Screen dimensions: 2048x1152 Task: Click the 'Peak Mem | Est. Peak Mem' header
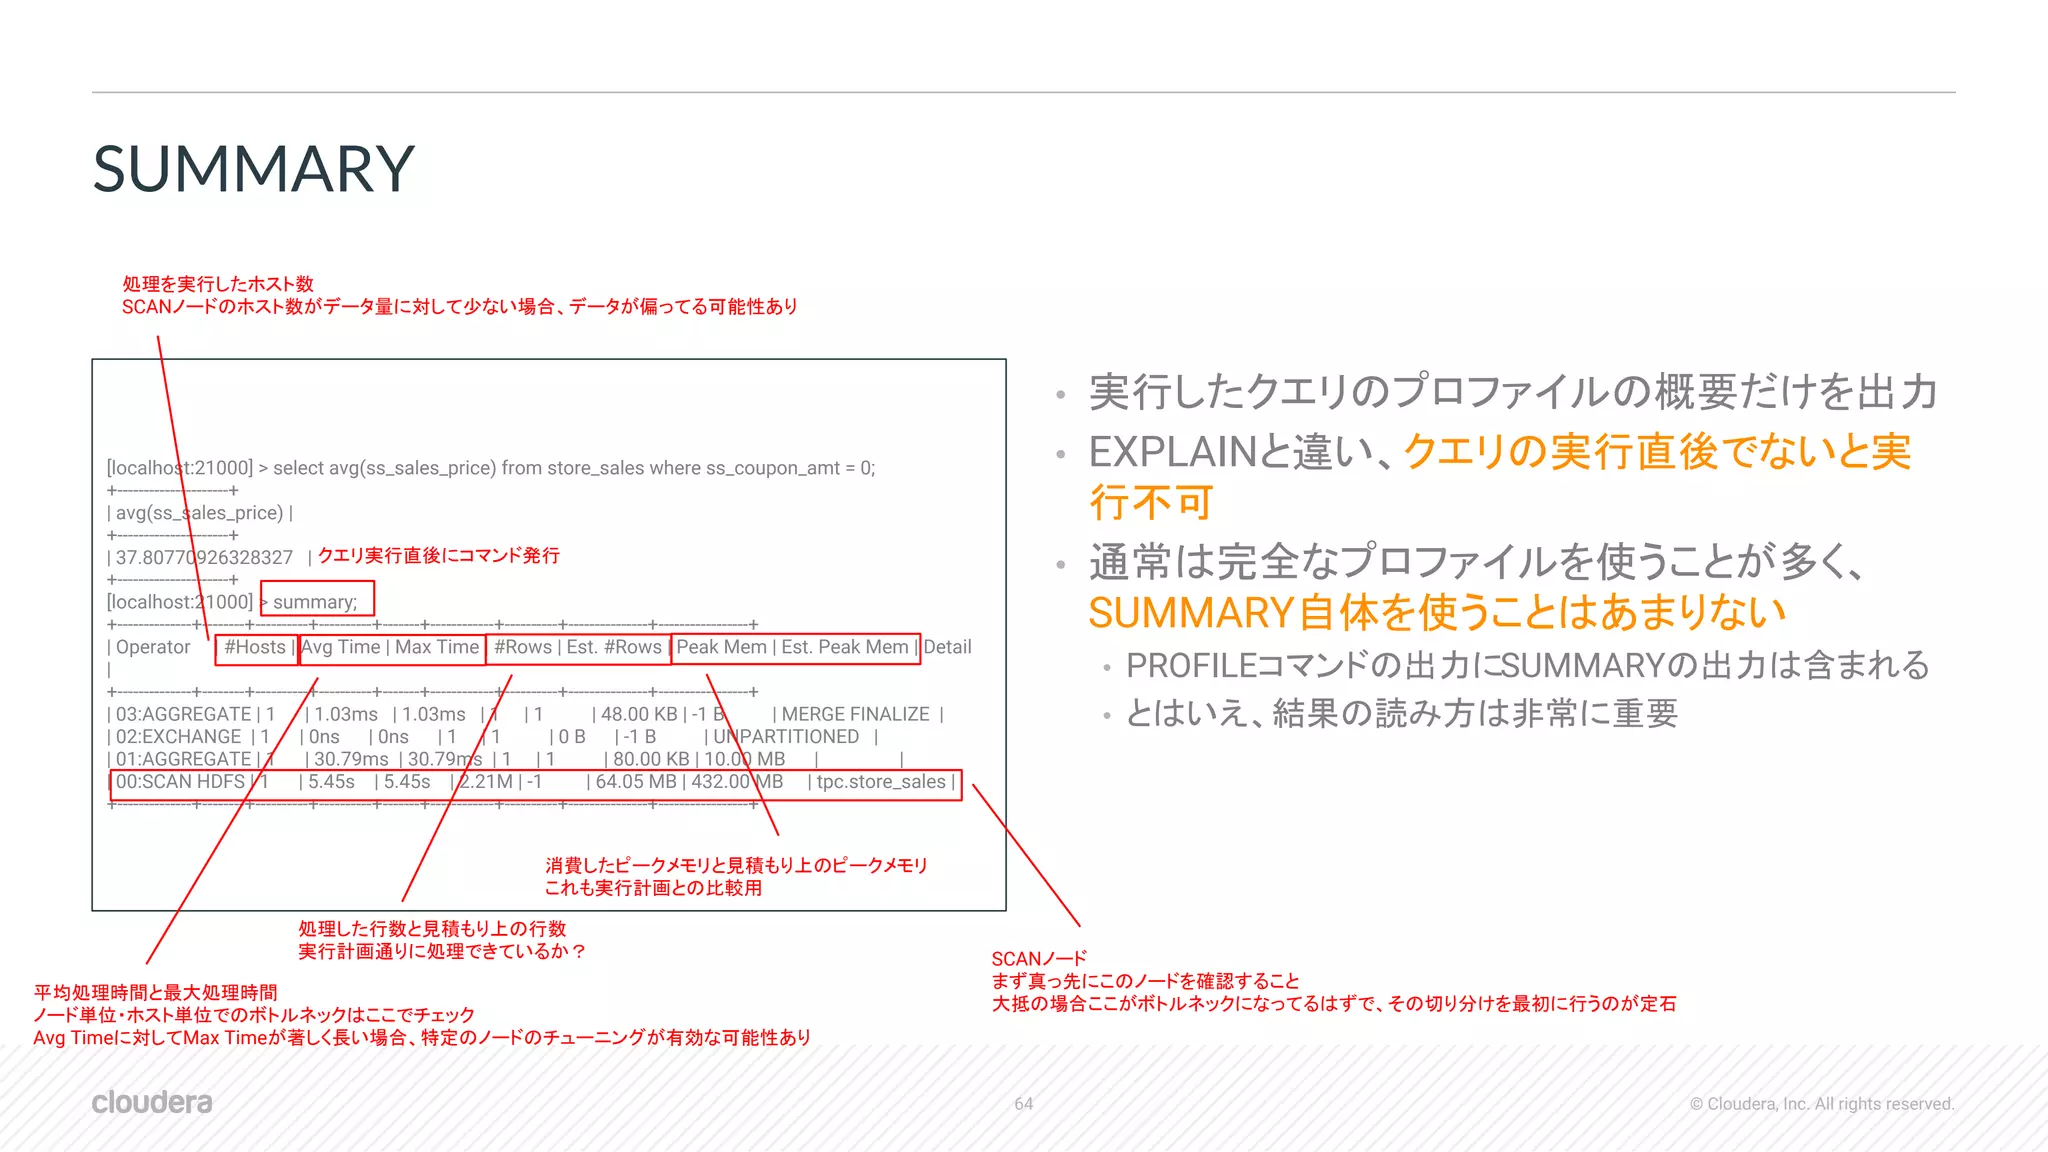pos(793,647)
